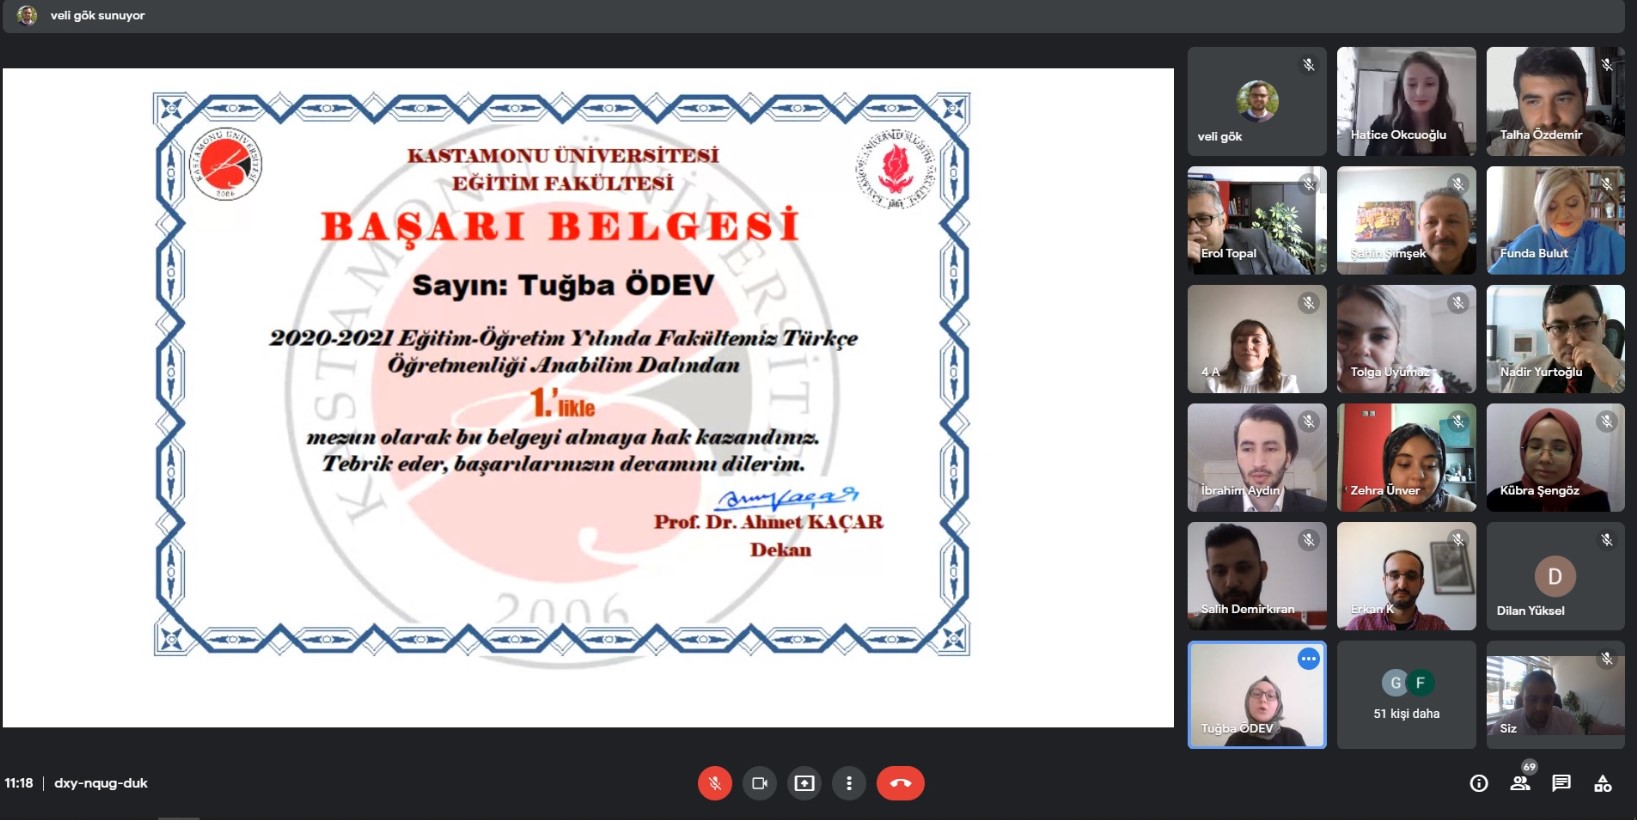This screenshot has width=1637, height=820.
Task: Click the muted mic icon on Salih Demirkıran tile
Action: point(1308,540)
